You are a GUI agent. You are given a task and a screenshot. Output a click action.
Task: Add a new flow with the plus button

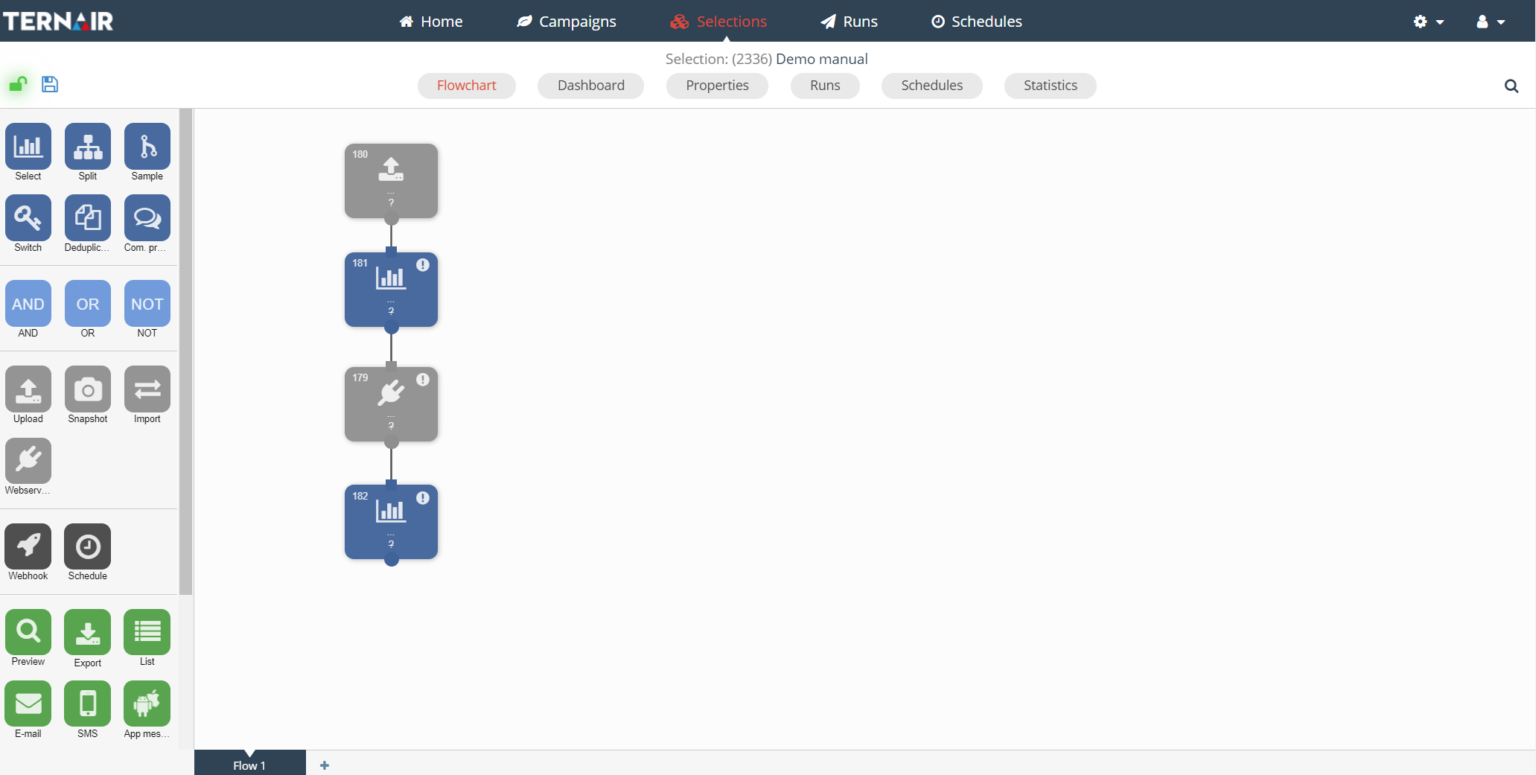click(x=324, y=765)
